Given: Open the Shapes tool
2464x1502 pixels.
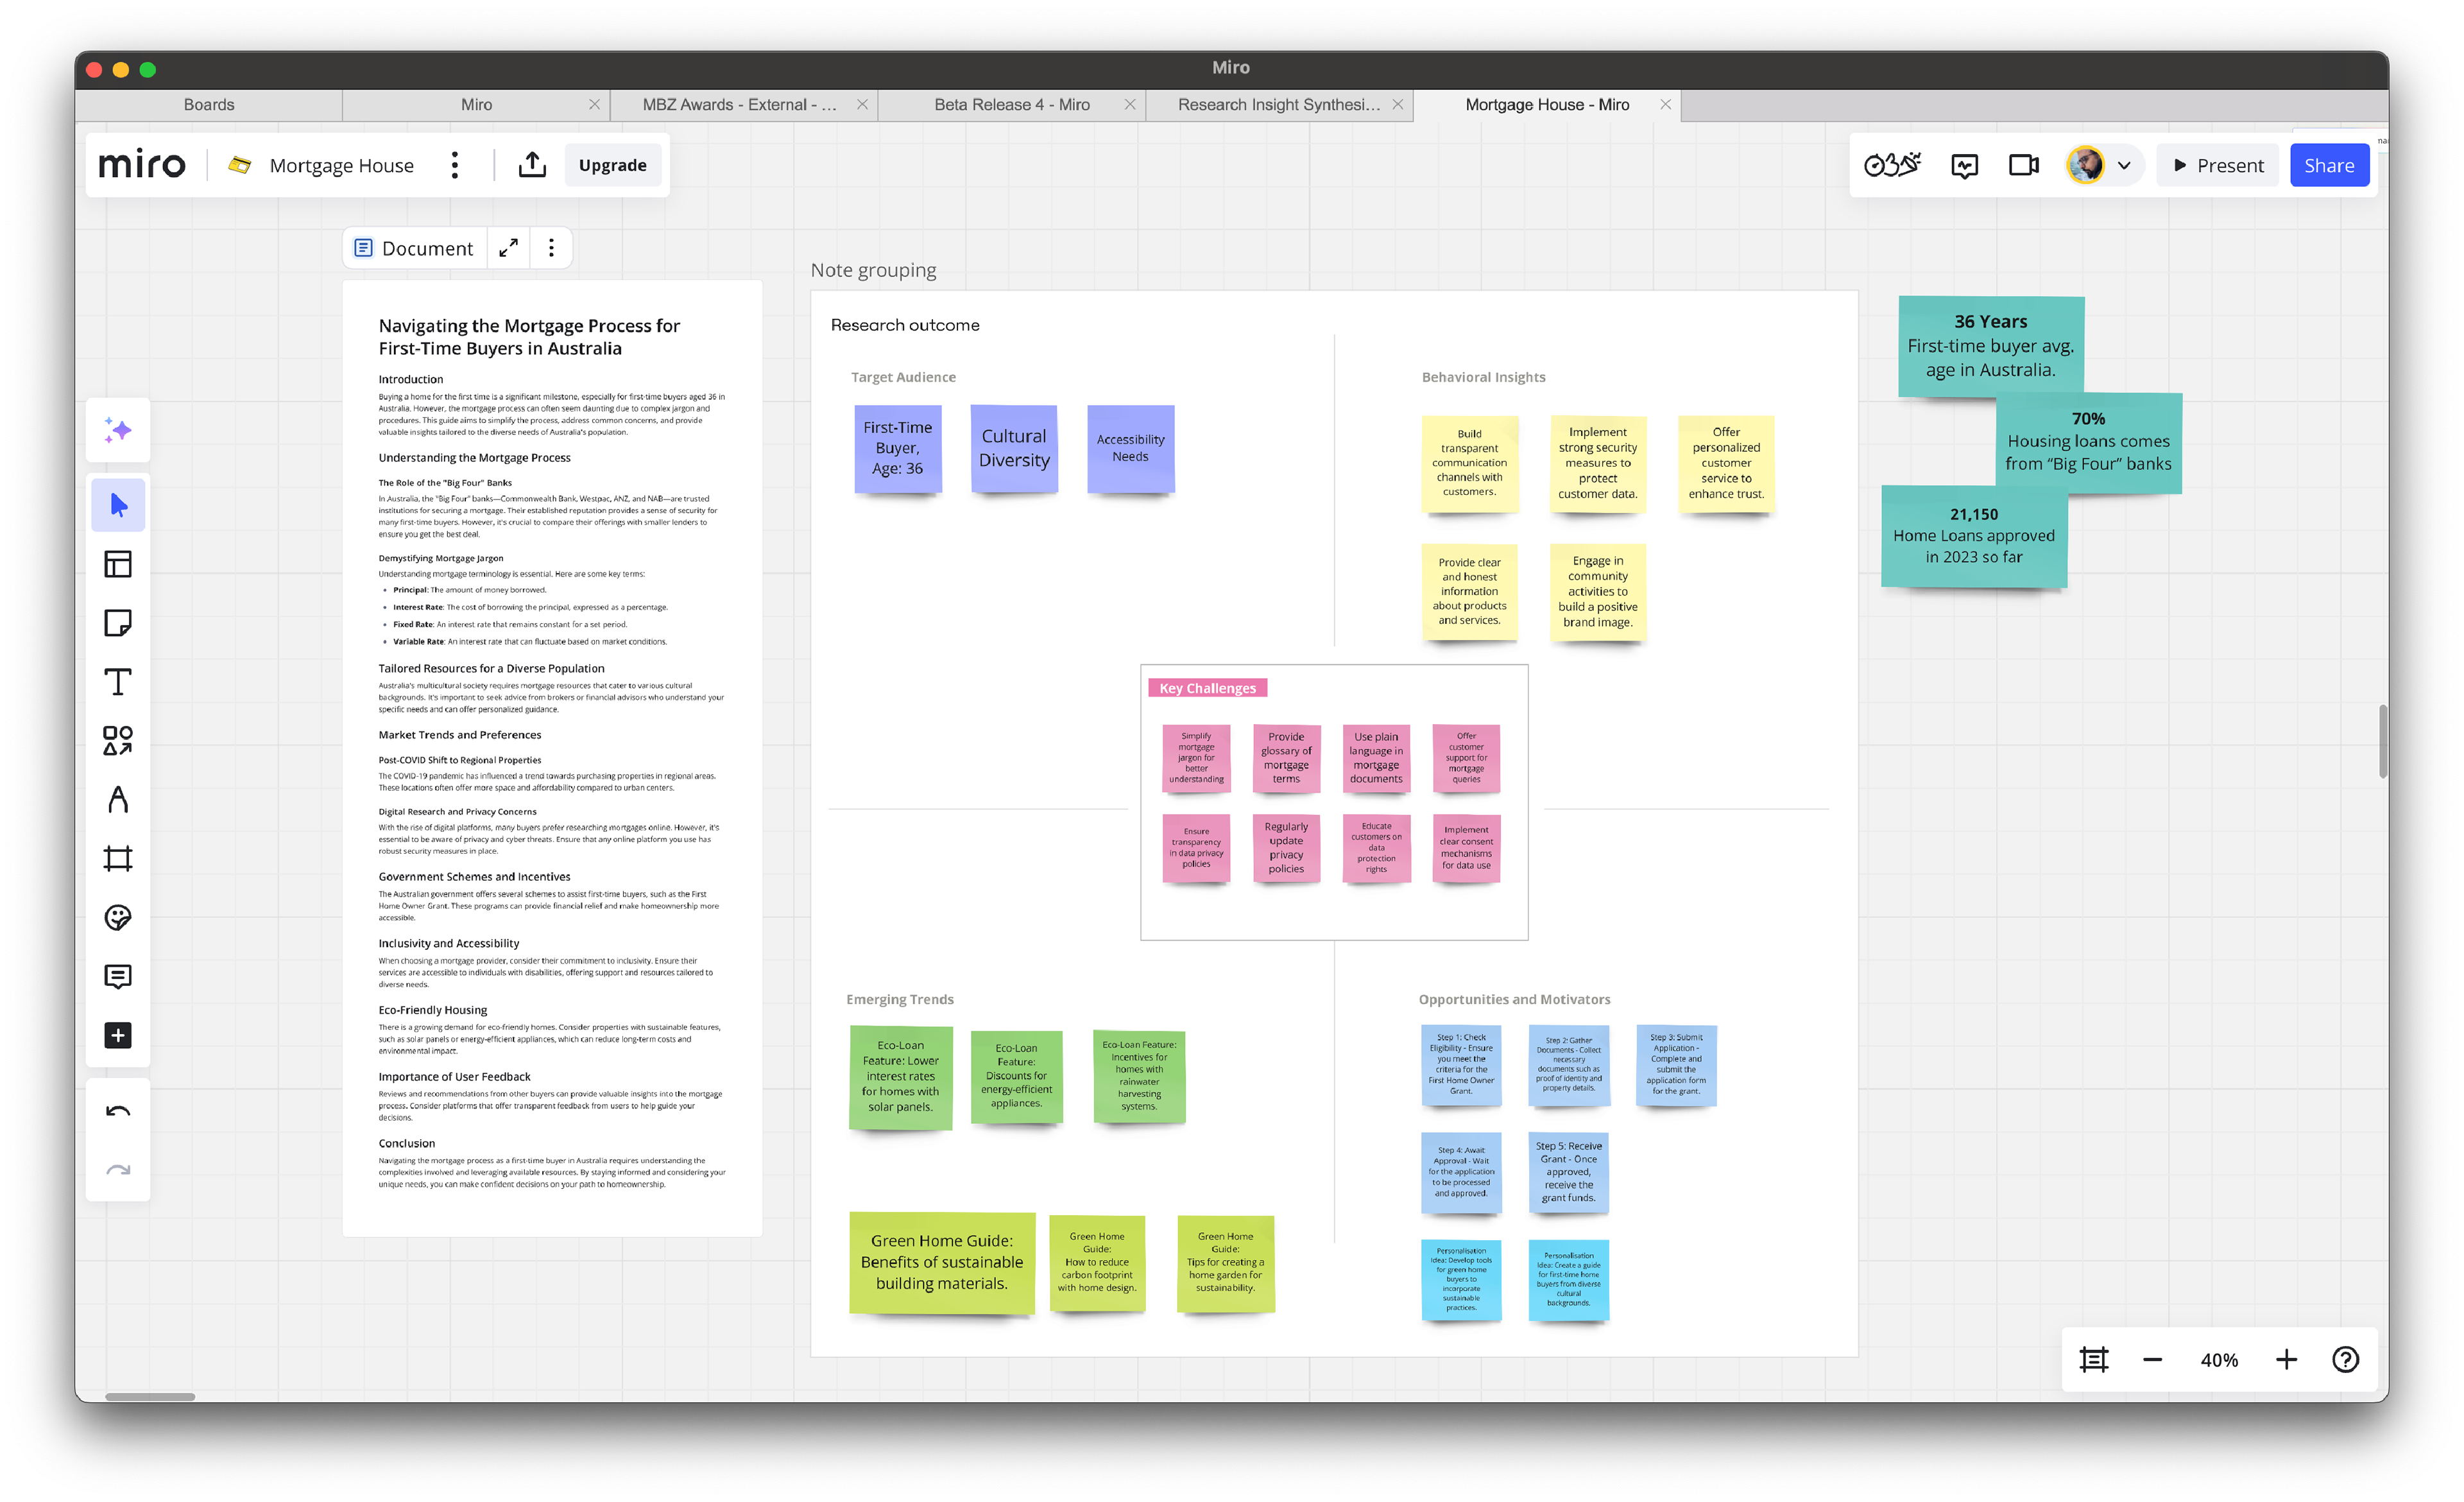Looking at the screenshot, I should [118, 741].
